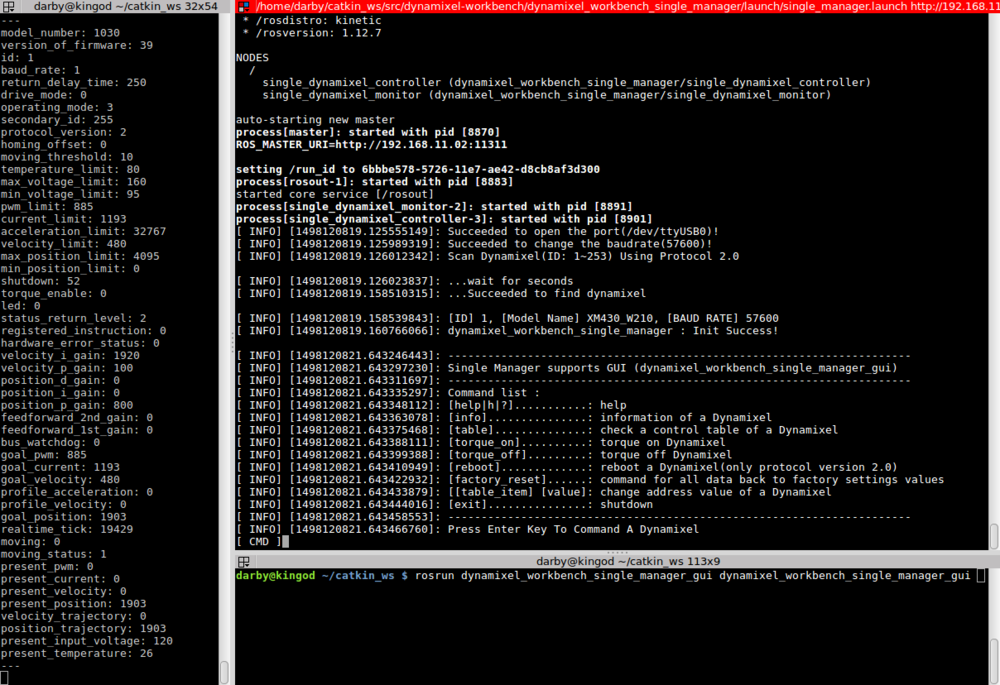Click the scrollbar thumb of the left terminal pane
Viewport: 1000px width, 685px height.
click(x=225, y=672)
